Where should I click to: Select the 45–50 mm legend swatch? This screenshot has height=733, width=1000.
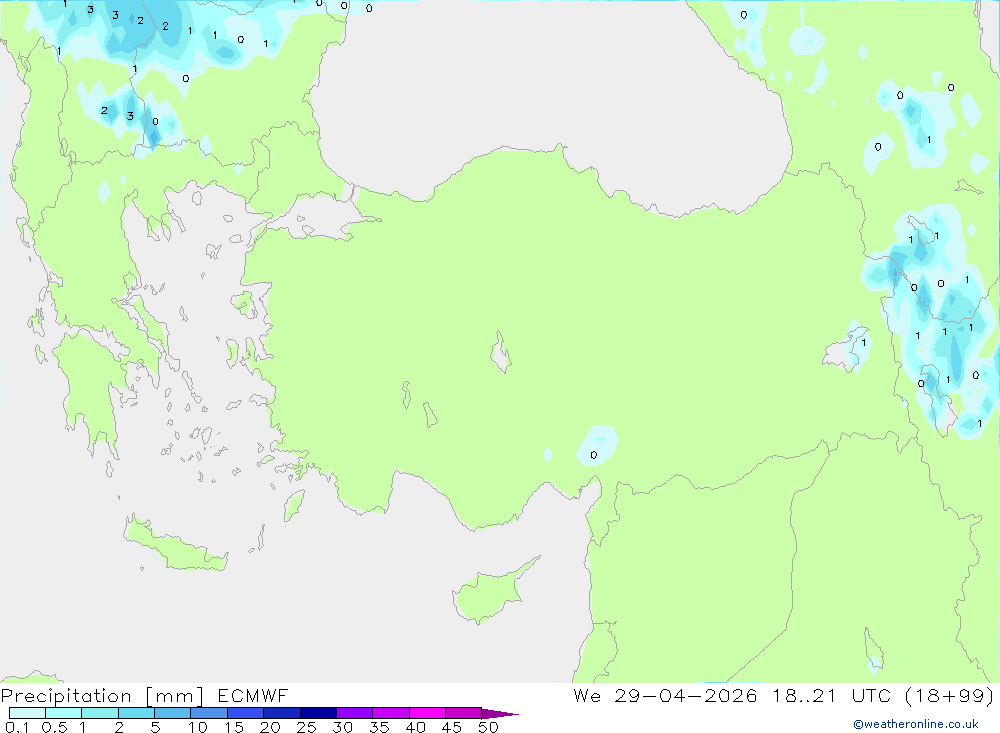(463, 713)
